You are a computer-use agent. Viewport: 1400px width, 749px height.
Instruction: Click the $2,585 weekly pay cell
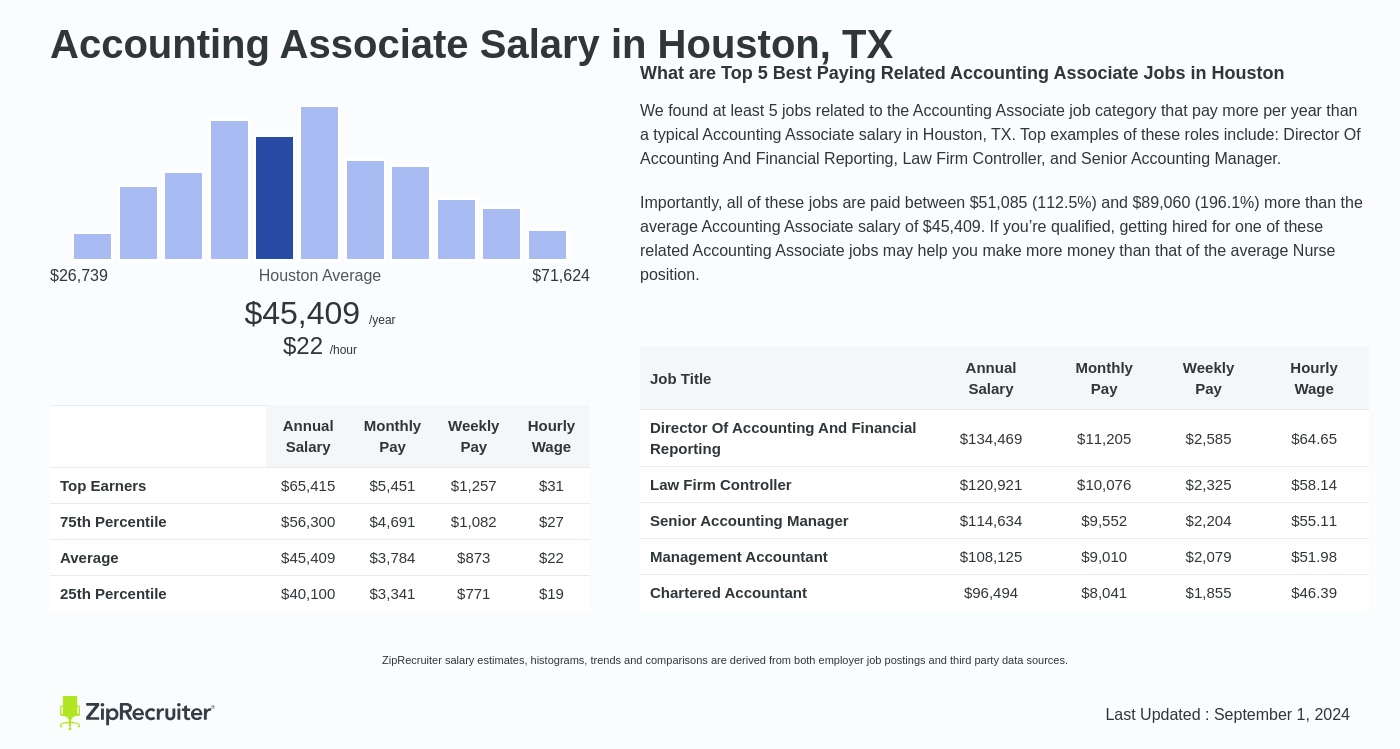(x=1209, y=438)
